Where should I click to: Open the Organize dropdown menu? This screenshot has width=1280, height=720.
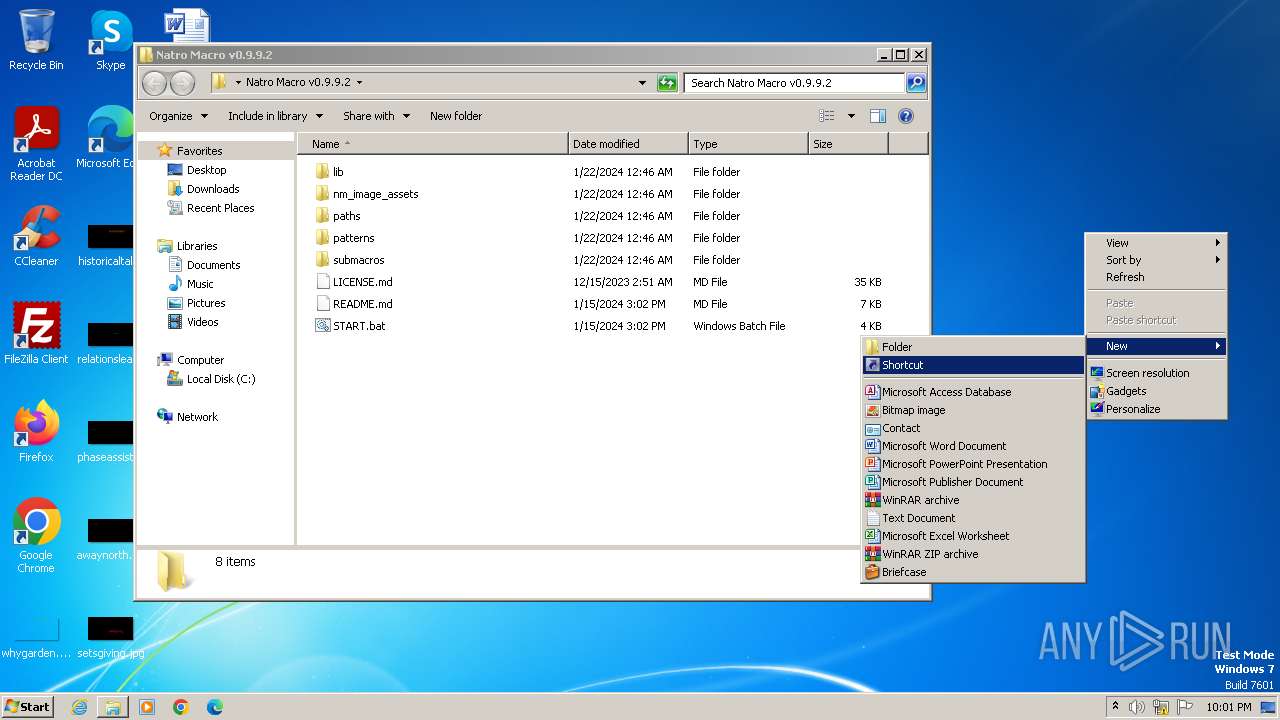pyautogui.click(x=178, y=116)
